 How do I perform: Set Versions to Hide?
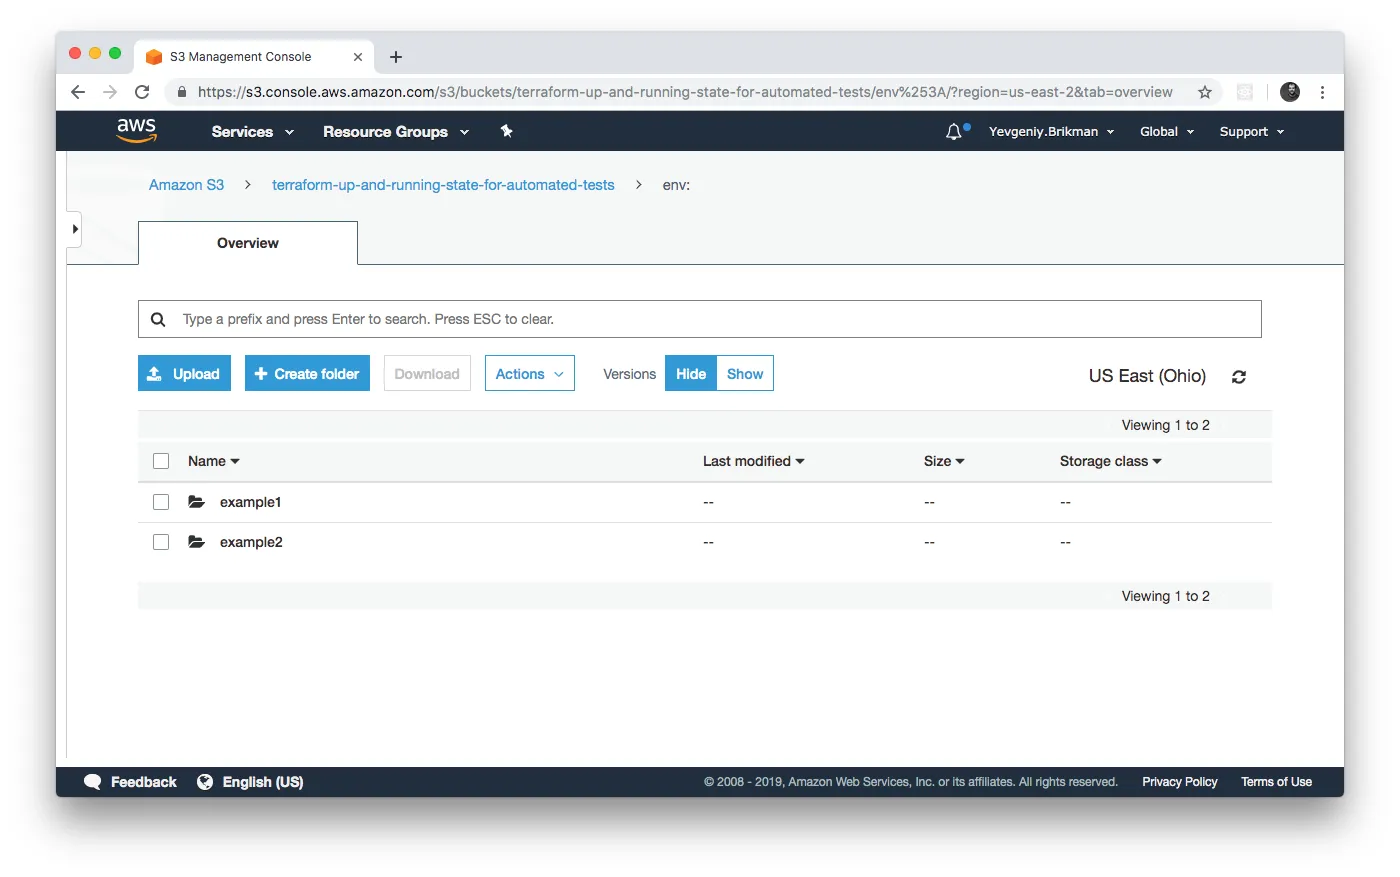[691, 374]
